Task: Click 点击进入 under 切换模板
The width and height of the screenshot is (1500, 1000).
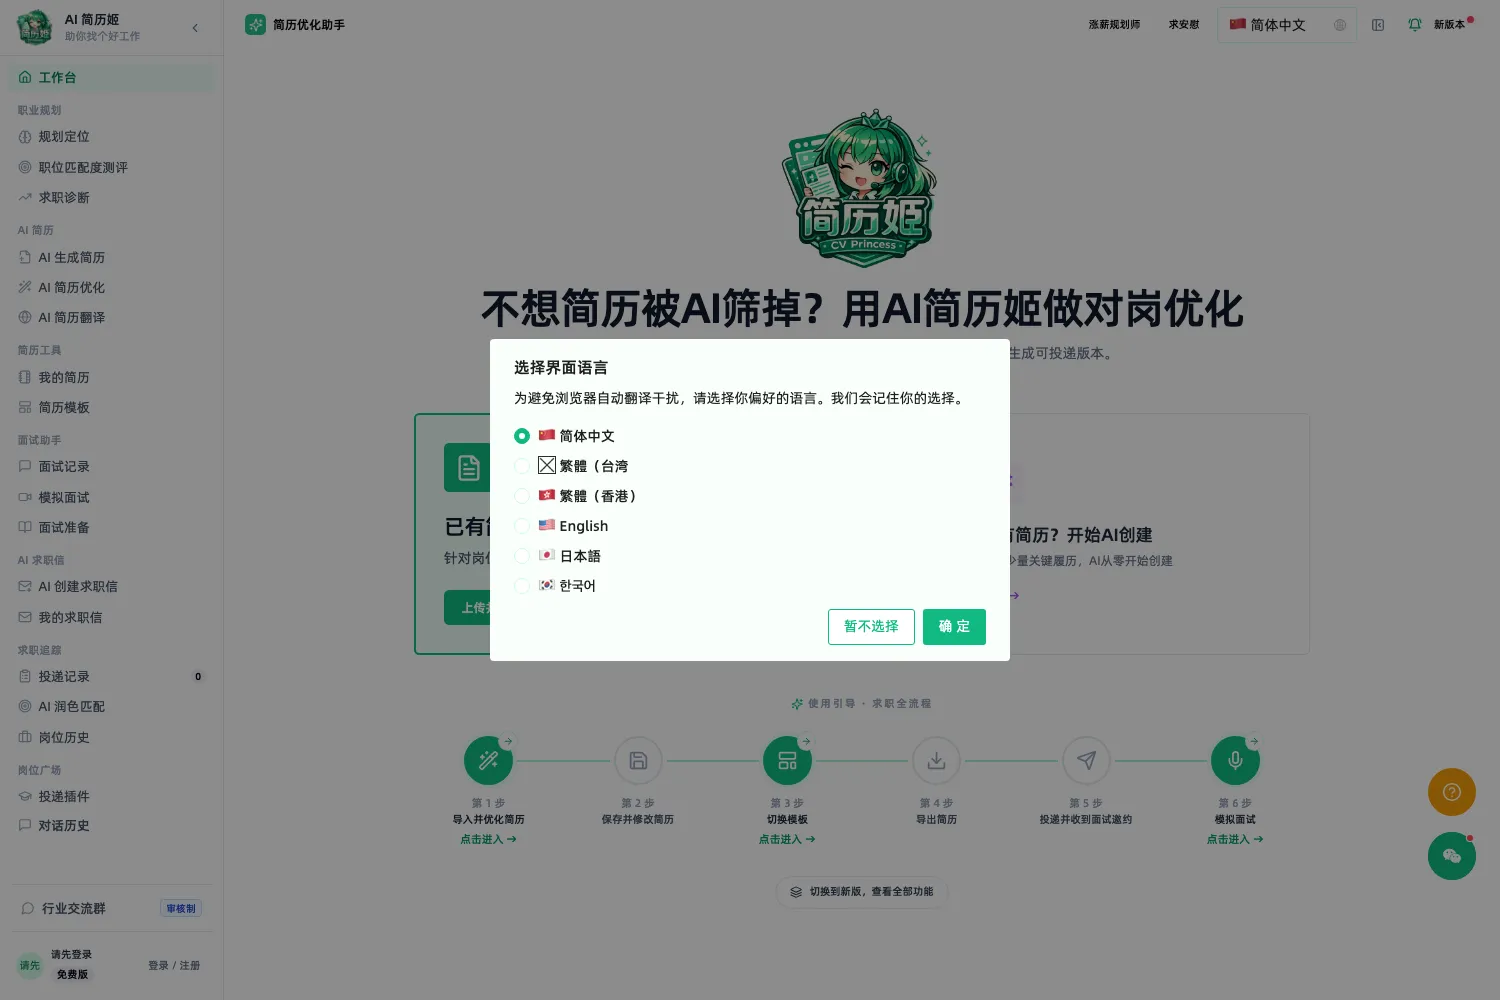Action: click(787, 839)
